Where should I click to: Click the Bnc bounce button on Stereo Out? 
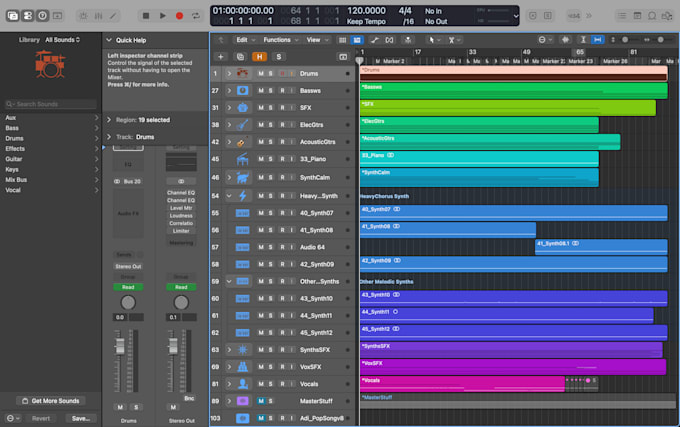189,398
